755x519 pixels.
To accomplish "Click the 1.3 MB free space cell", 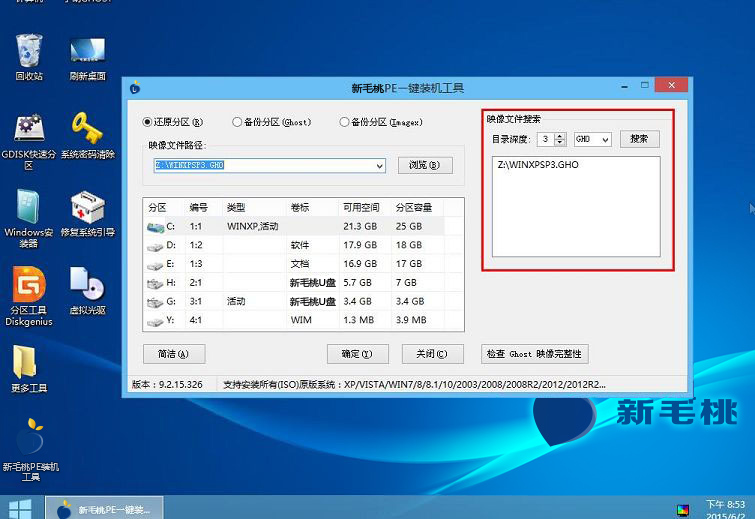I will click(x=358, y=320).
